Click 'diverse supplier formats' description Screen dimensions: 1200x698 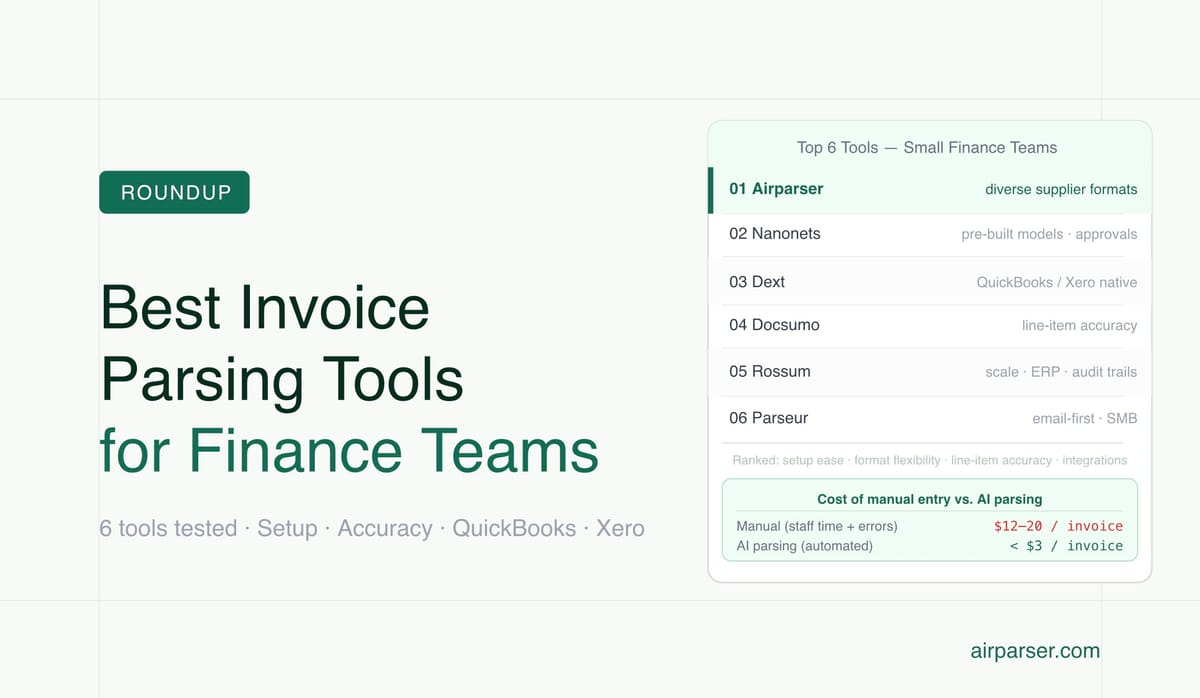coord(1061,189)
